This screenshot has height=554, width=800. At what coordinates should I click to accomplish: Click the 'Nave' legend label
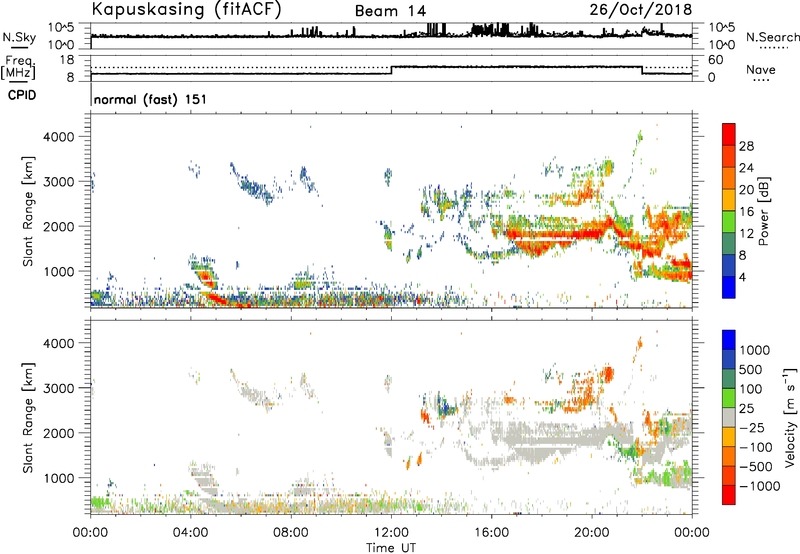point(761,70)
